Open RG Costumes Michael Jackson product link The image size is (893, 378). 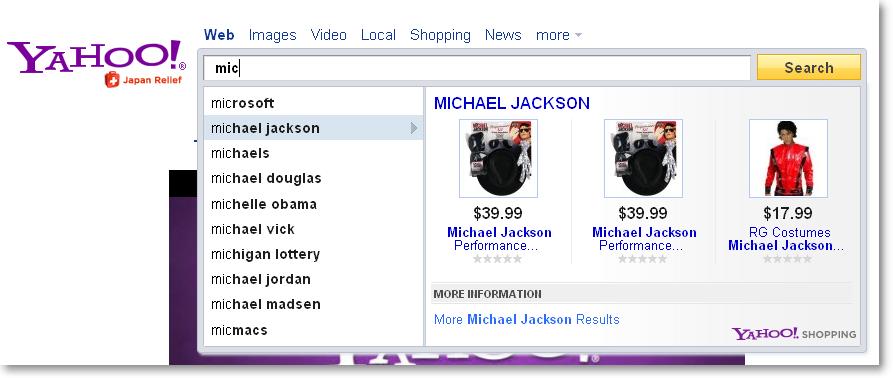coord(785,239)
